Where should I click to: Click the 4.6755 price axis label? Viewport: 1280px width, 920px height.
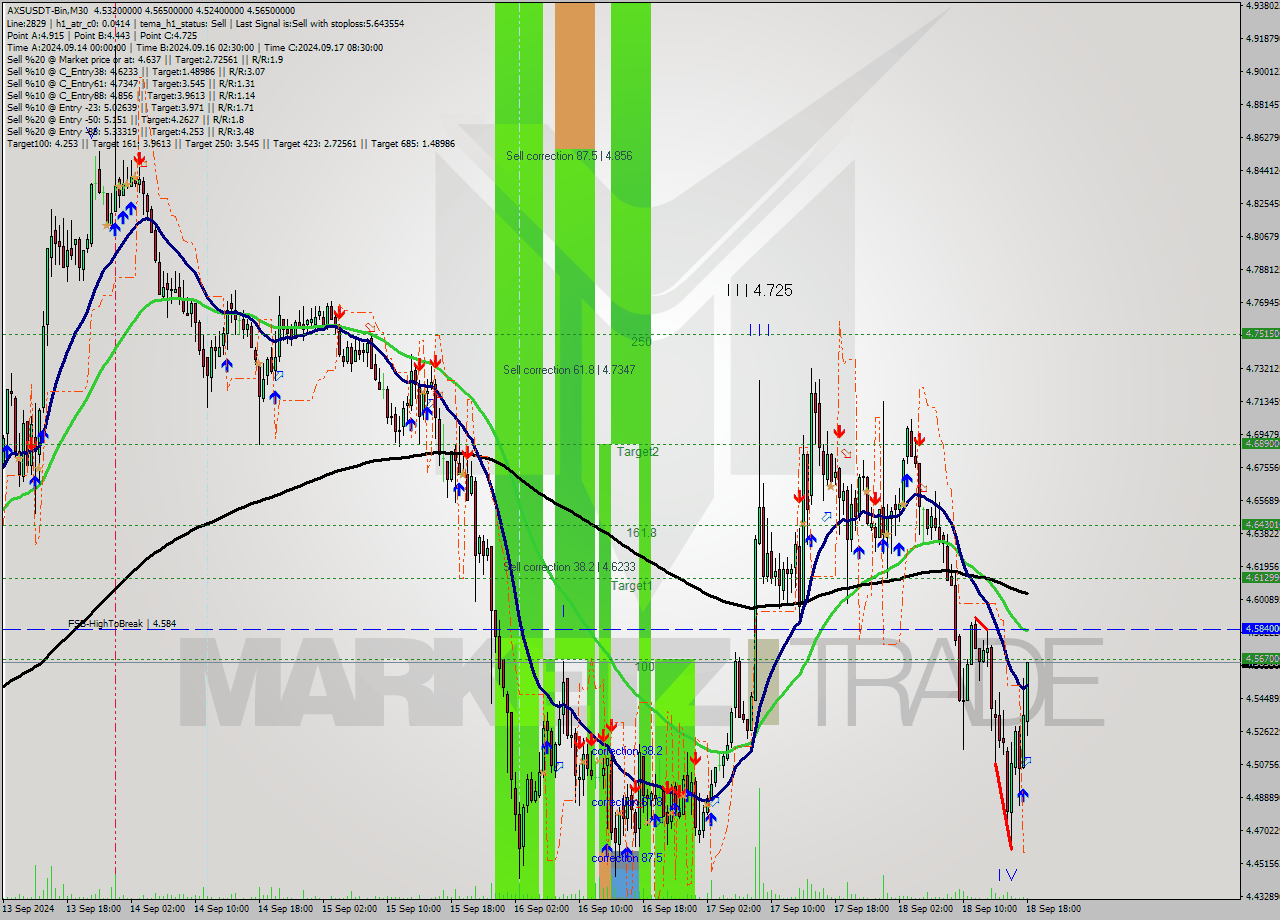pos(1263,467)
